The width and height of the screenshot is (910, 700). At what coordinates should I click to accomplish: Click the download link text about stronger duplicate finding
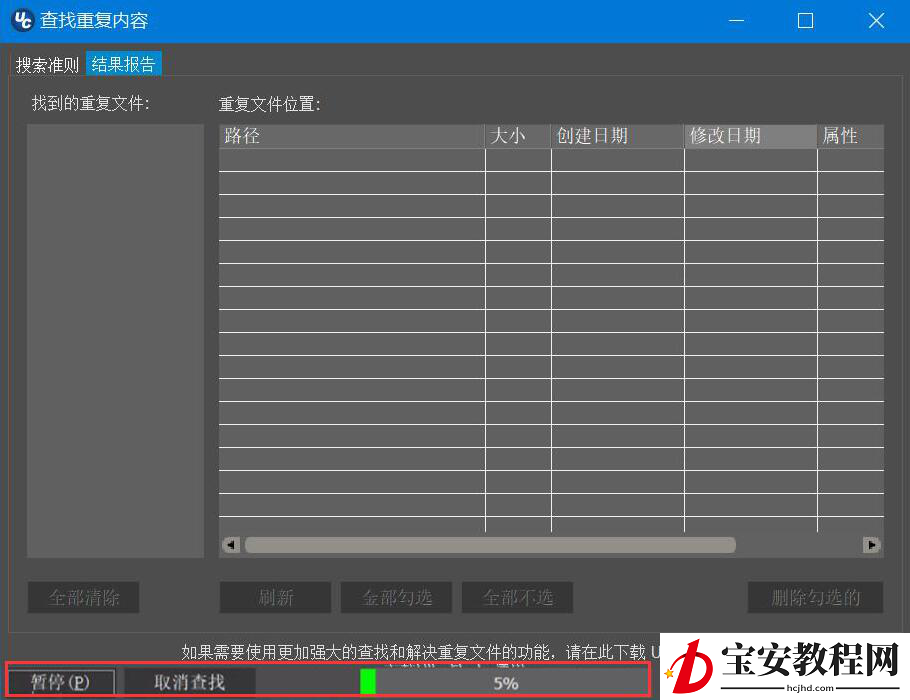click(421, 652)
